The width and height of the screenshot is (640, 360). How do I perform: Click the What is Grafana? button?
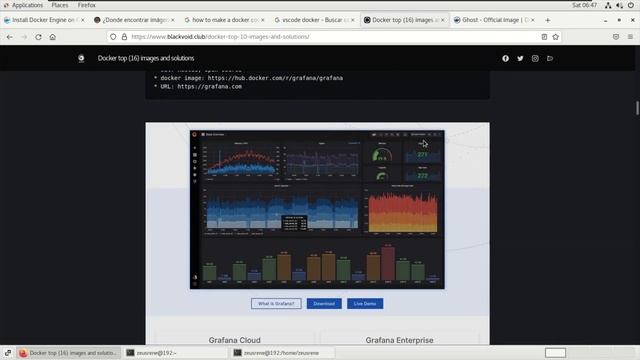[x=276, y=304]
